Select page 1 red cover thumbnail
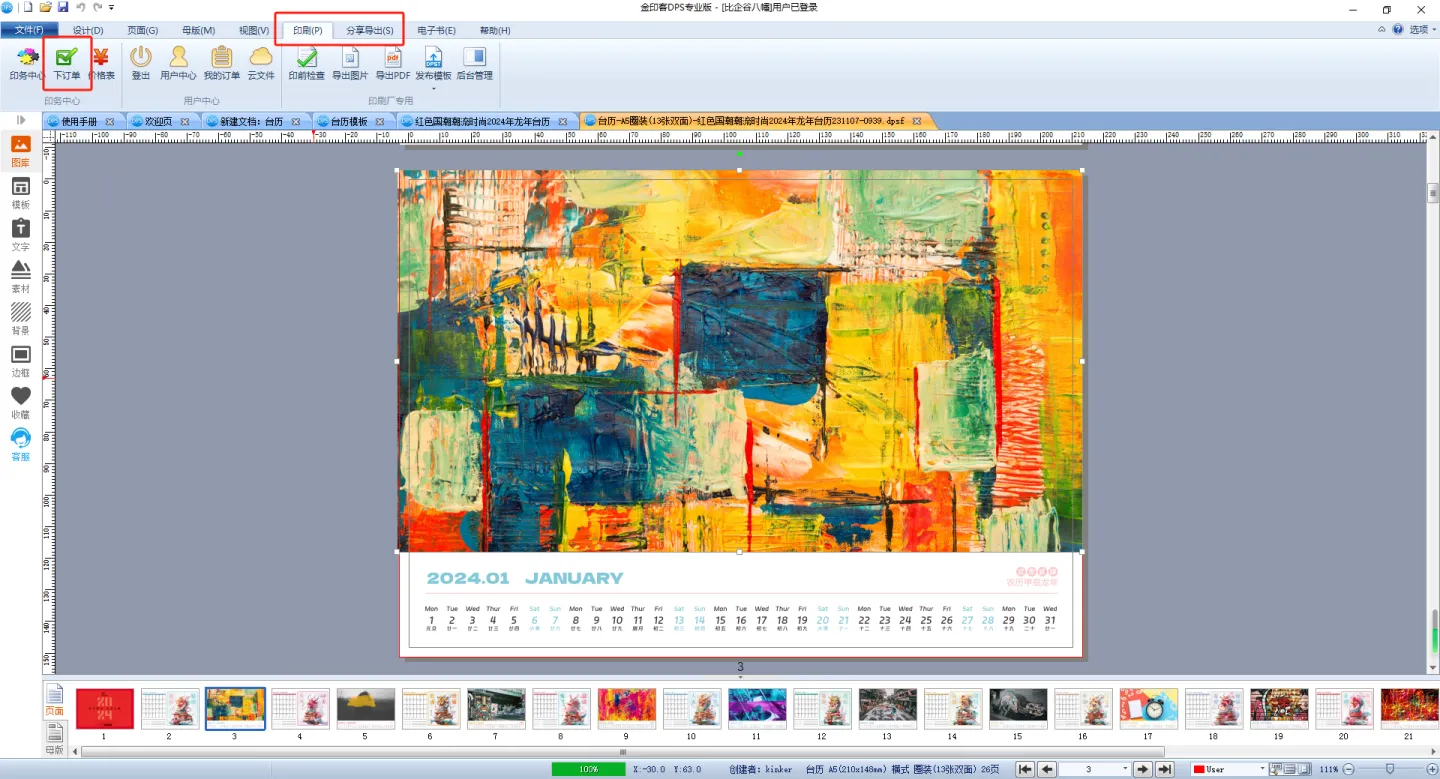 pos(104,708)
